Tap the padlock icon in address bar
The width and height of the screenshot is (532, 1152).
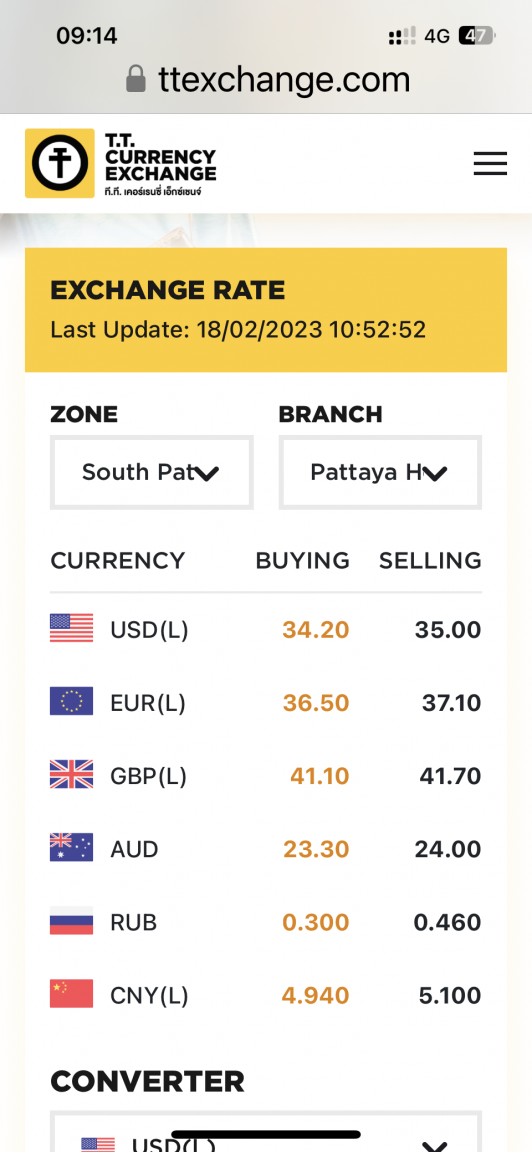point(136,79)
